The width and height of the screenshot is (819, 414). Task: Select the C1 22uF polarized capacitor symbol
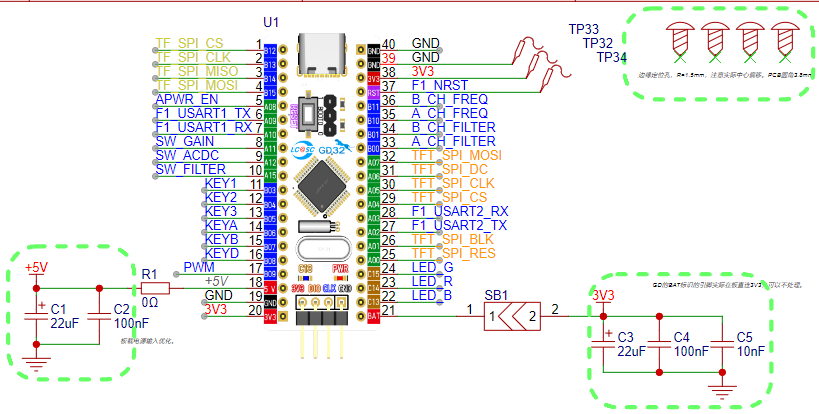coord(36,316)
